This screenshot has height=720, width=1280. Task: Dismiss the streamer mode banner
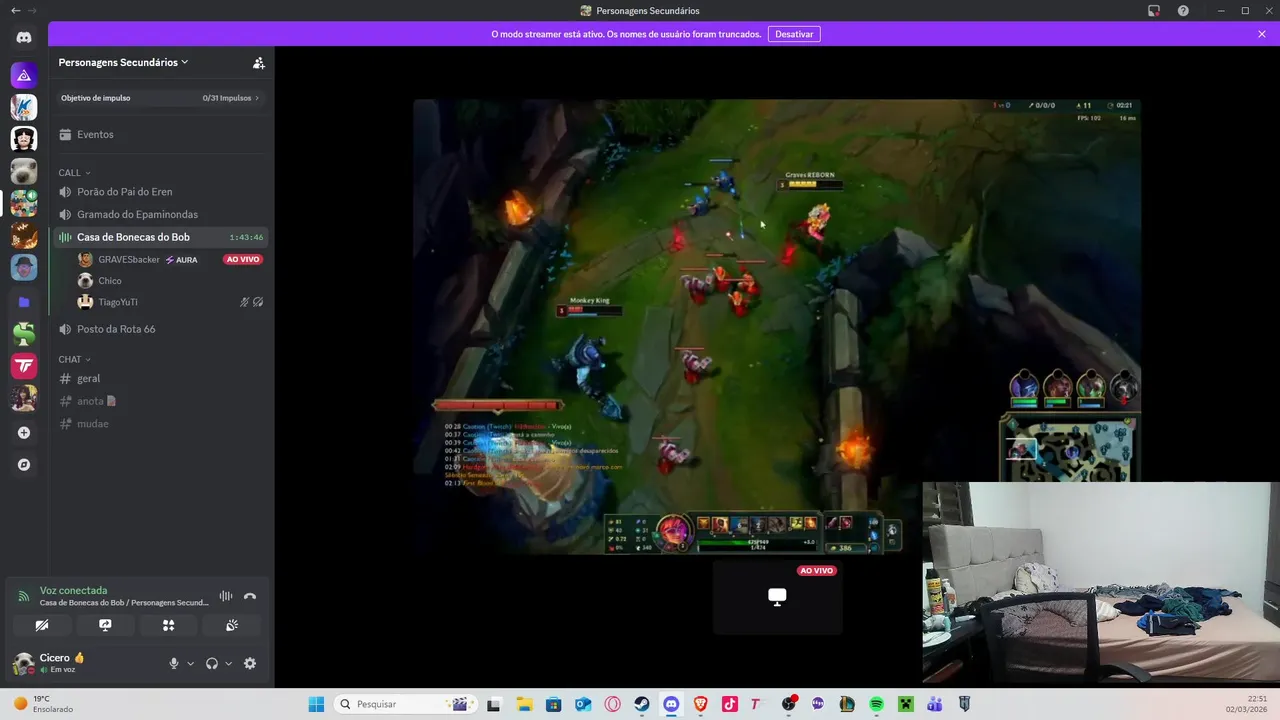click(1262, 34)
